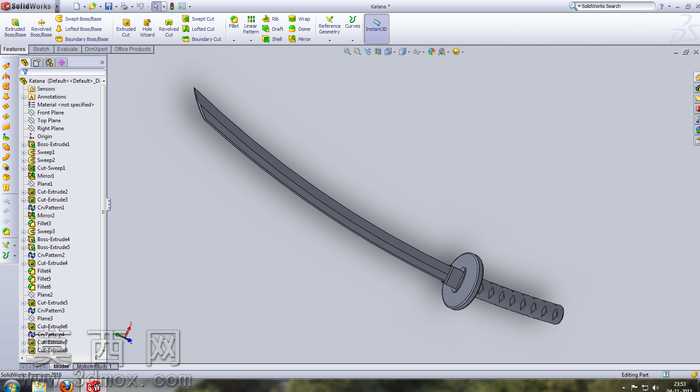Open Reference Geometry tool
The image size is (700, 392).
pos(329,25)
